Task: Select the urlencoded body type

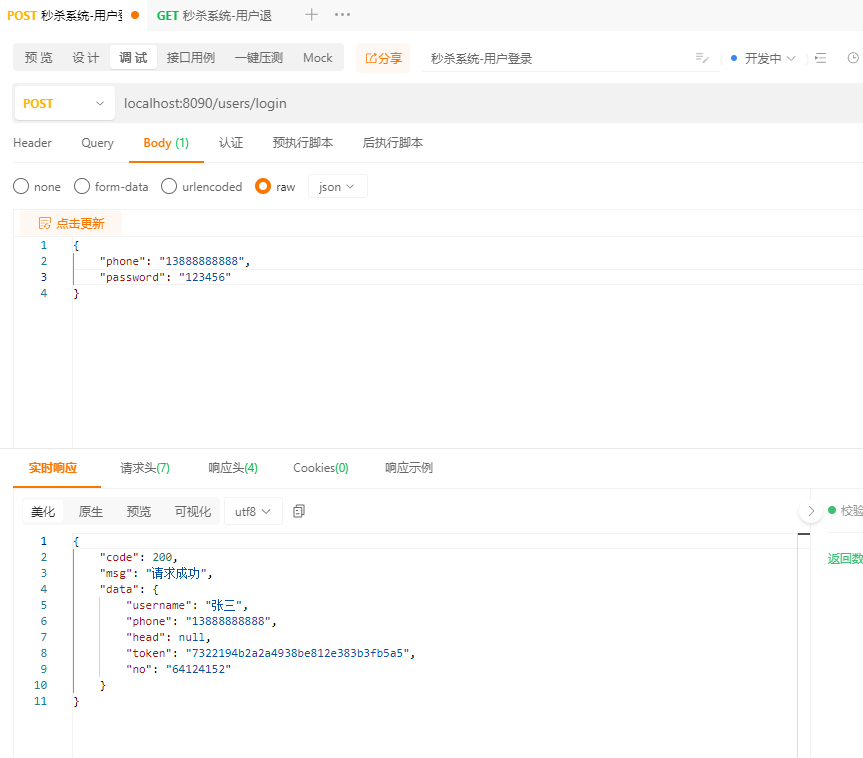Action: click(169, 187)
